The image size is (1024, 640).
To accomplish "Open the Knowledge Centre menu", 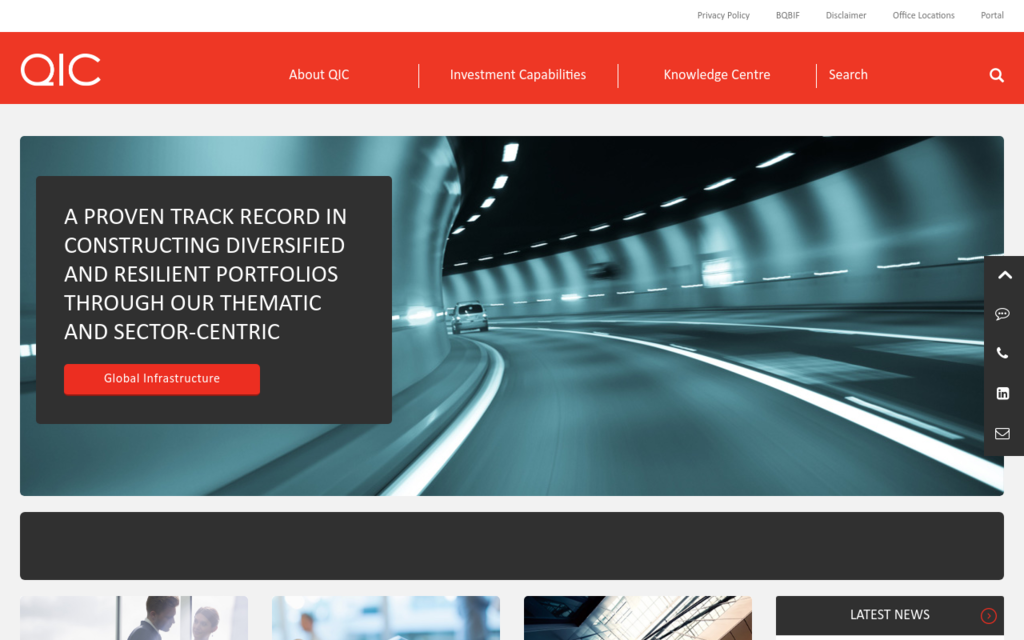I will 717,75.
